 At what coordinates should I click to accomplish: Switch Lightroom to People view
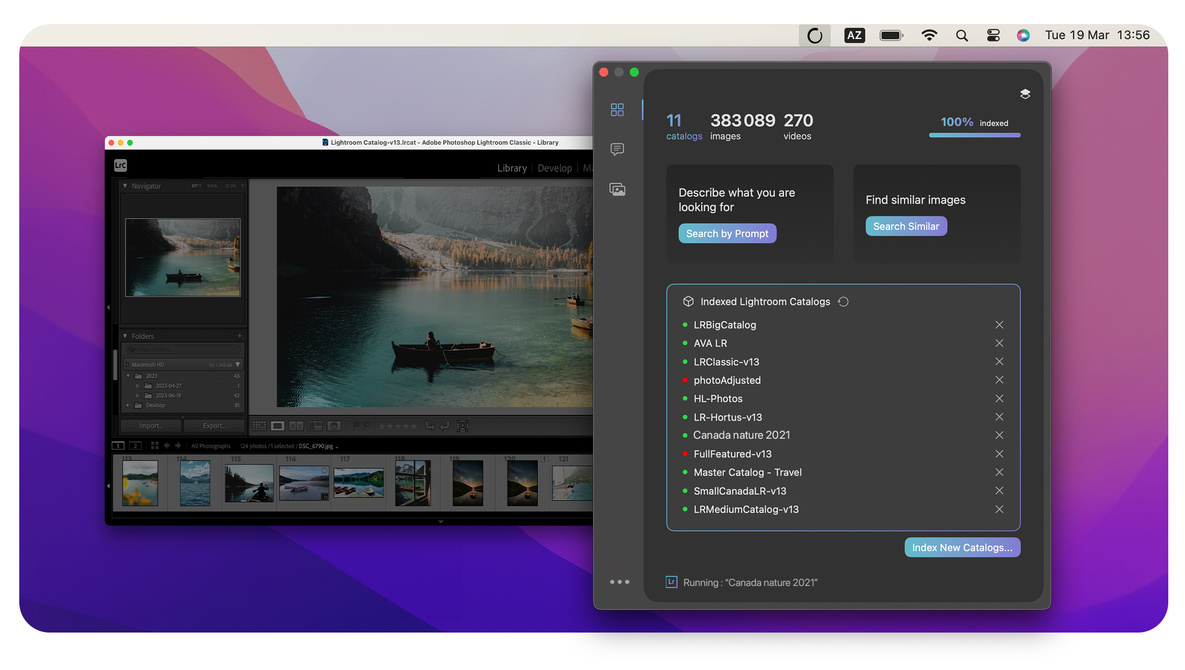[x=334, y=426]
